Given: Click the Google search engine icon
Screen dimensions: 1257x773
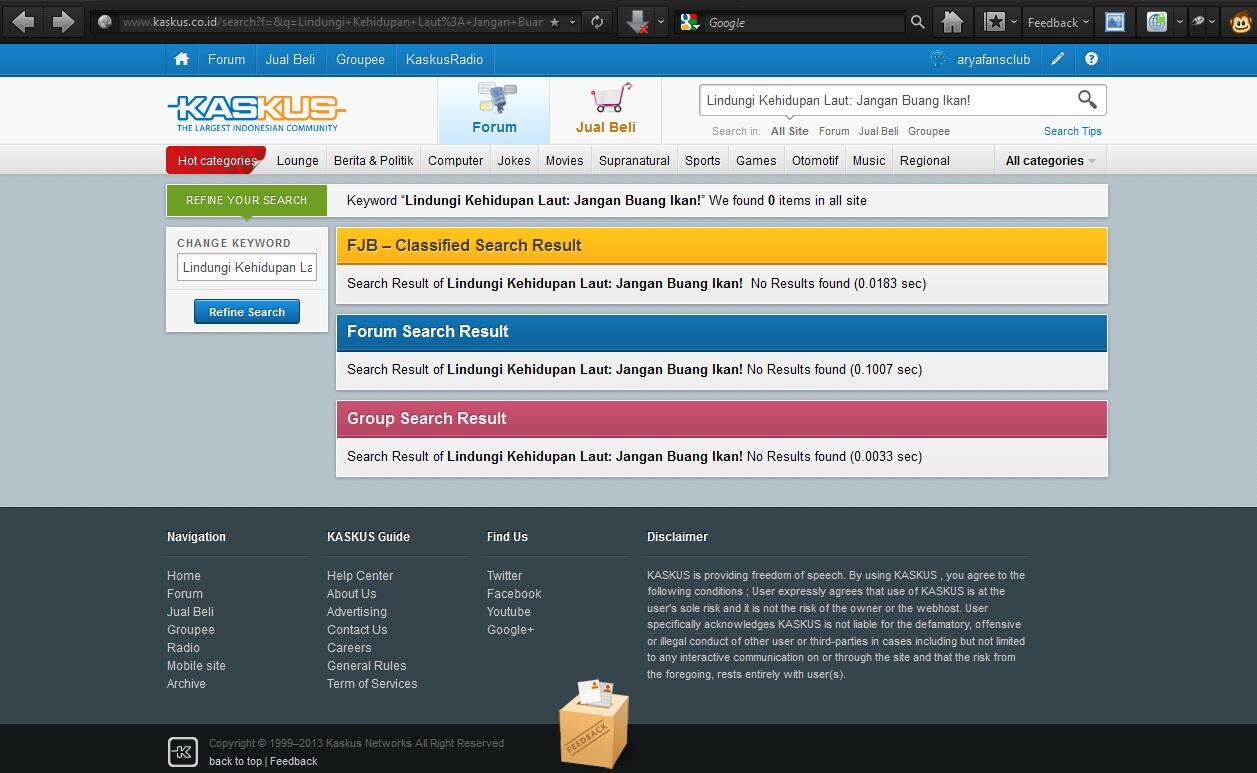Looking at the screenshot, I should [x=689, y=22].
